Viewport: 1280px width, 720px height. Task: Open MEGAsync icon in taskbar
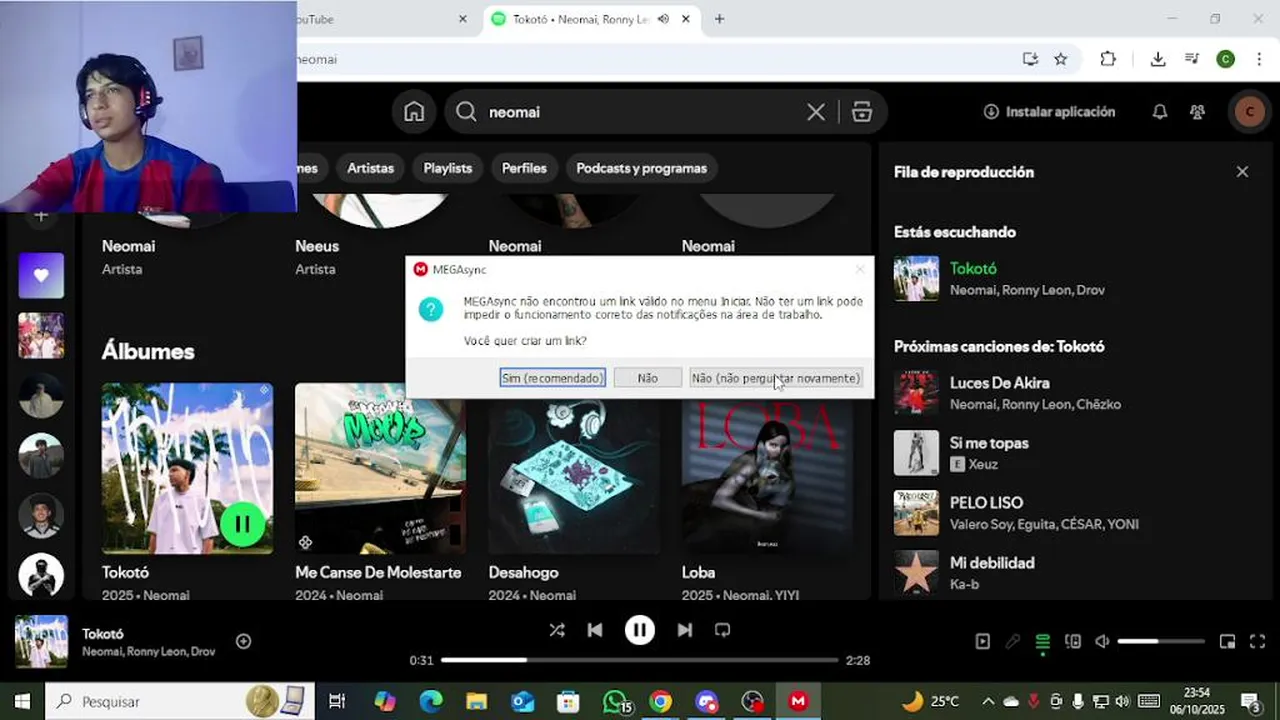798,701
